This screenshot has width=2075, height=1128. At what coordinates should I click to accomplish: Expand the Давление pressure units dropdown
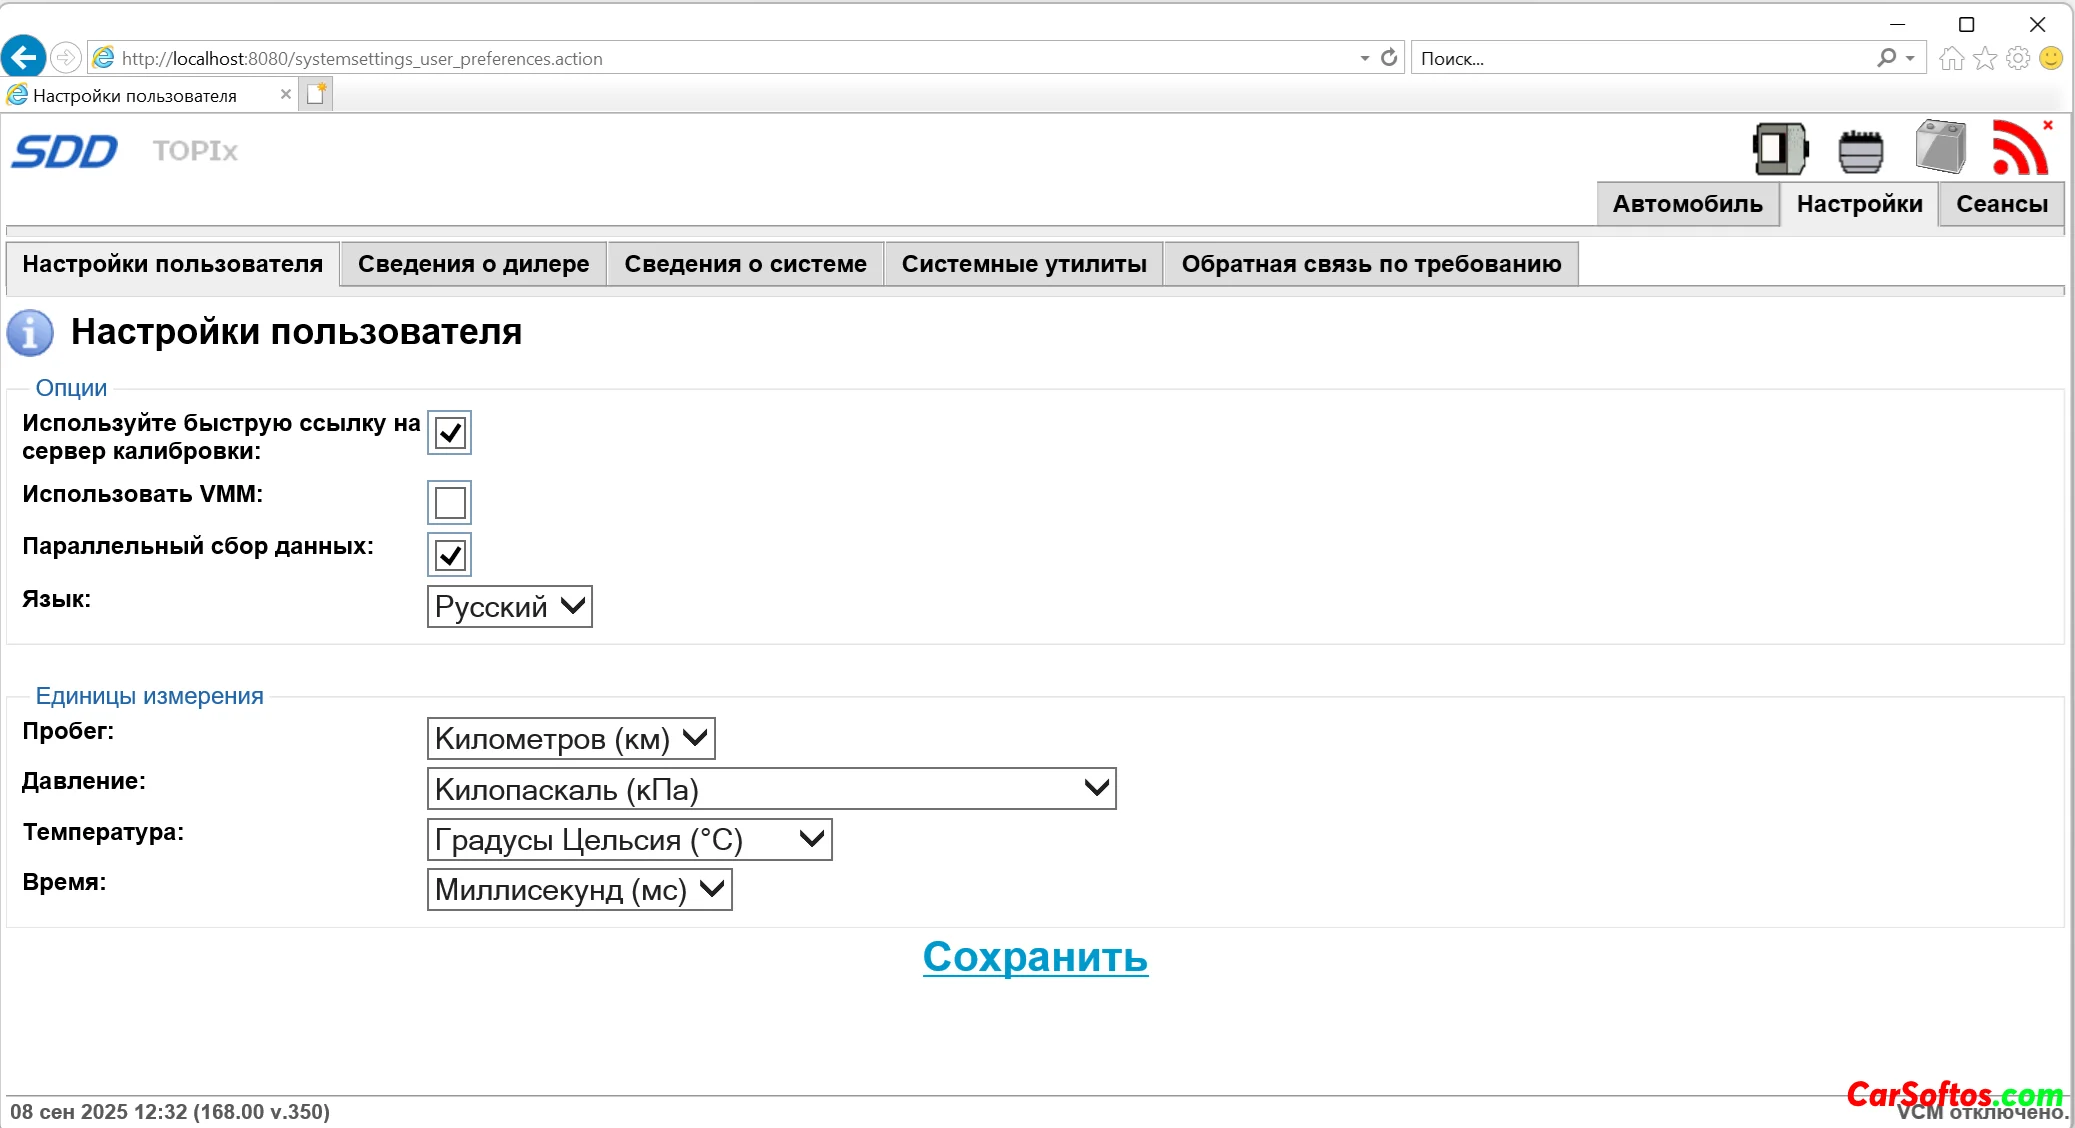(x=771, y=789)
